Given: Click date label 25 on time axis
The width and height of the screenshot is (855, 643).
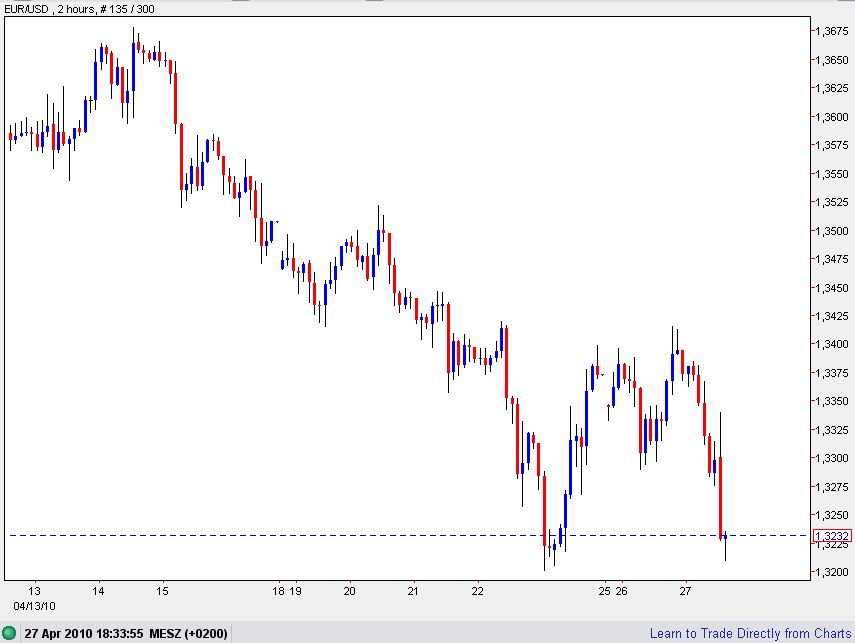Looking at the screenshot, I should click(x=604, y=591).
